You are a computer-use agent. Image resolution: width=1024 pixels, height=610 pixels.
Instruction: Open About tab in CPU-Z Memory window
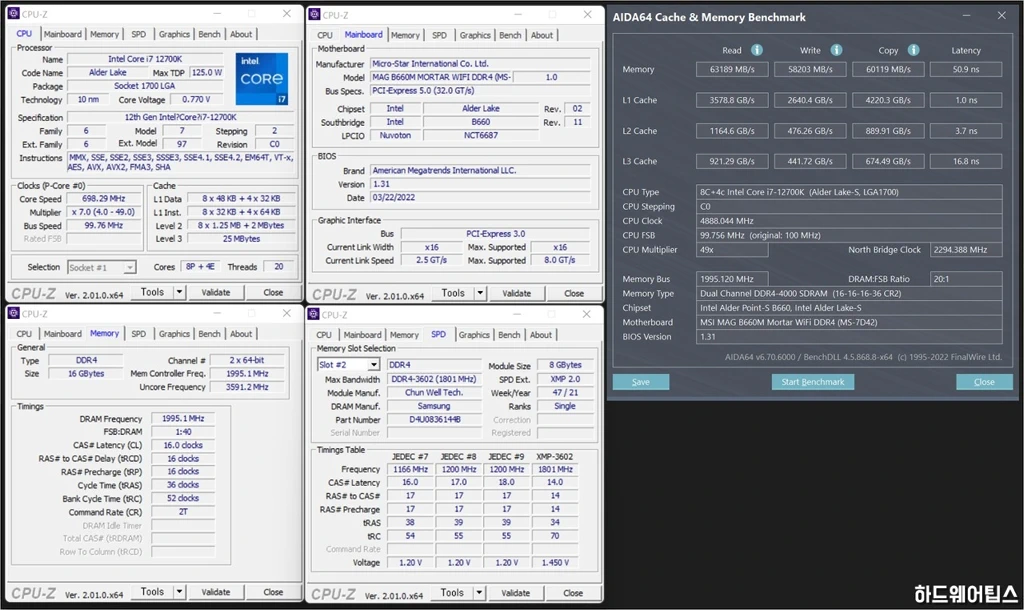(x=241, y=334)
